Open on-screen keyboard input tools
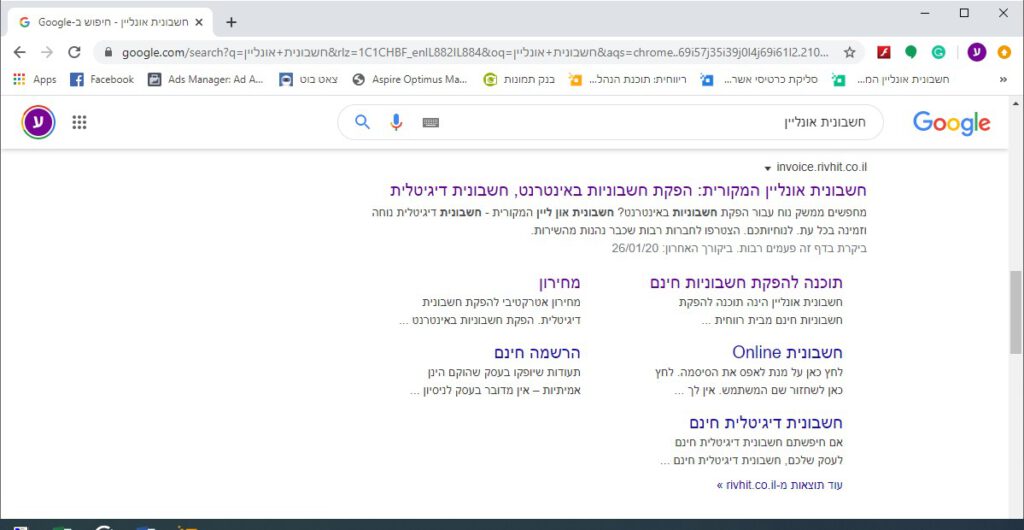 click(430, 123)
